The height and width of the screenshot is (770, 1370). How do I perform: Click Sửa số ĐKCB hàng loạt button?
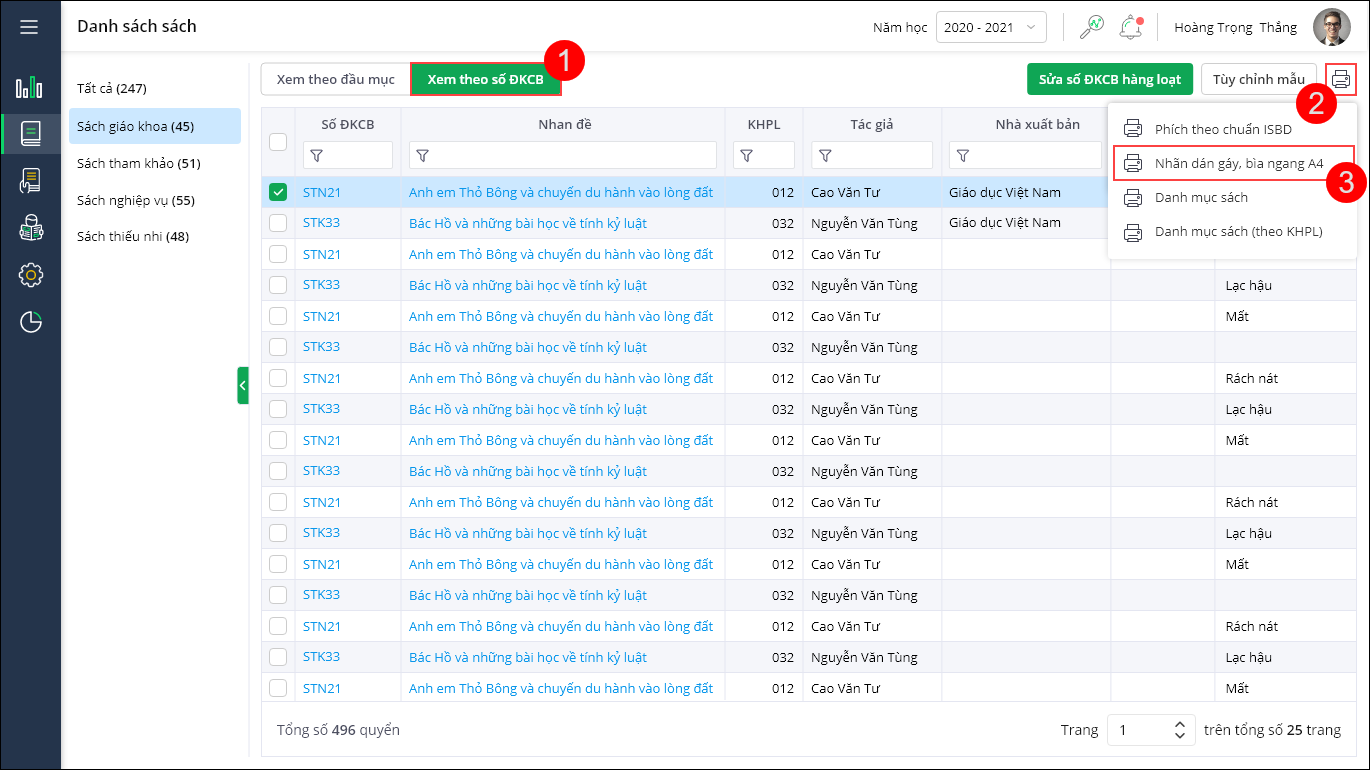tap(1110, 79)
